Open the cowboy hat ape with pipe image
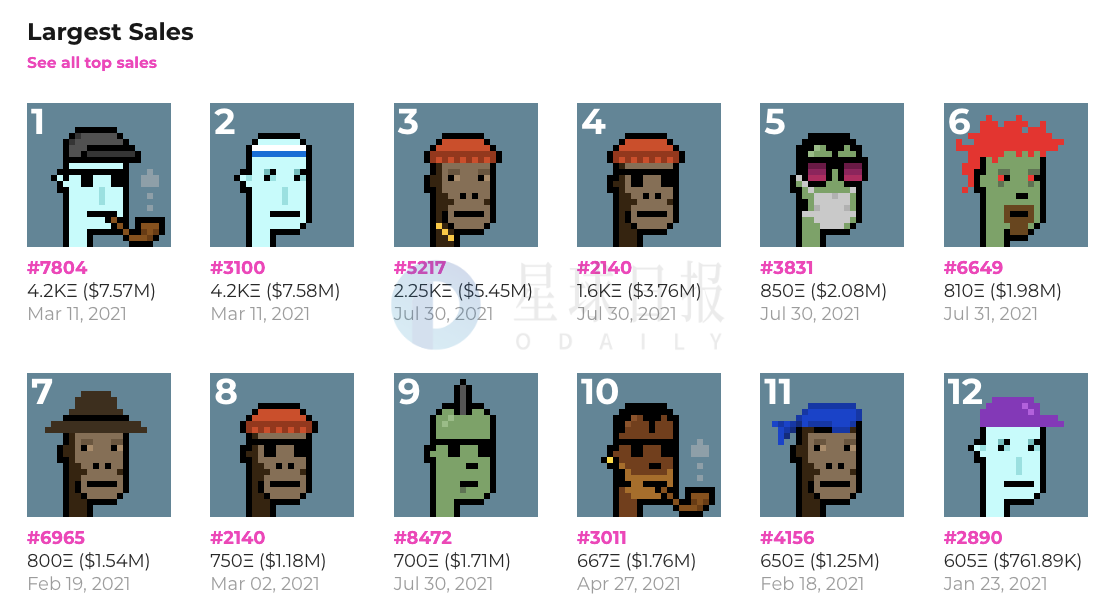Viewport: 1116px width, 610px height. click(x=648, y=445)
